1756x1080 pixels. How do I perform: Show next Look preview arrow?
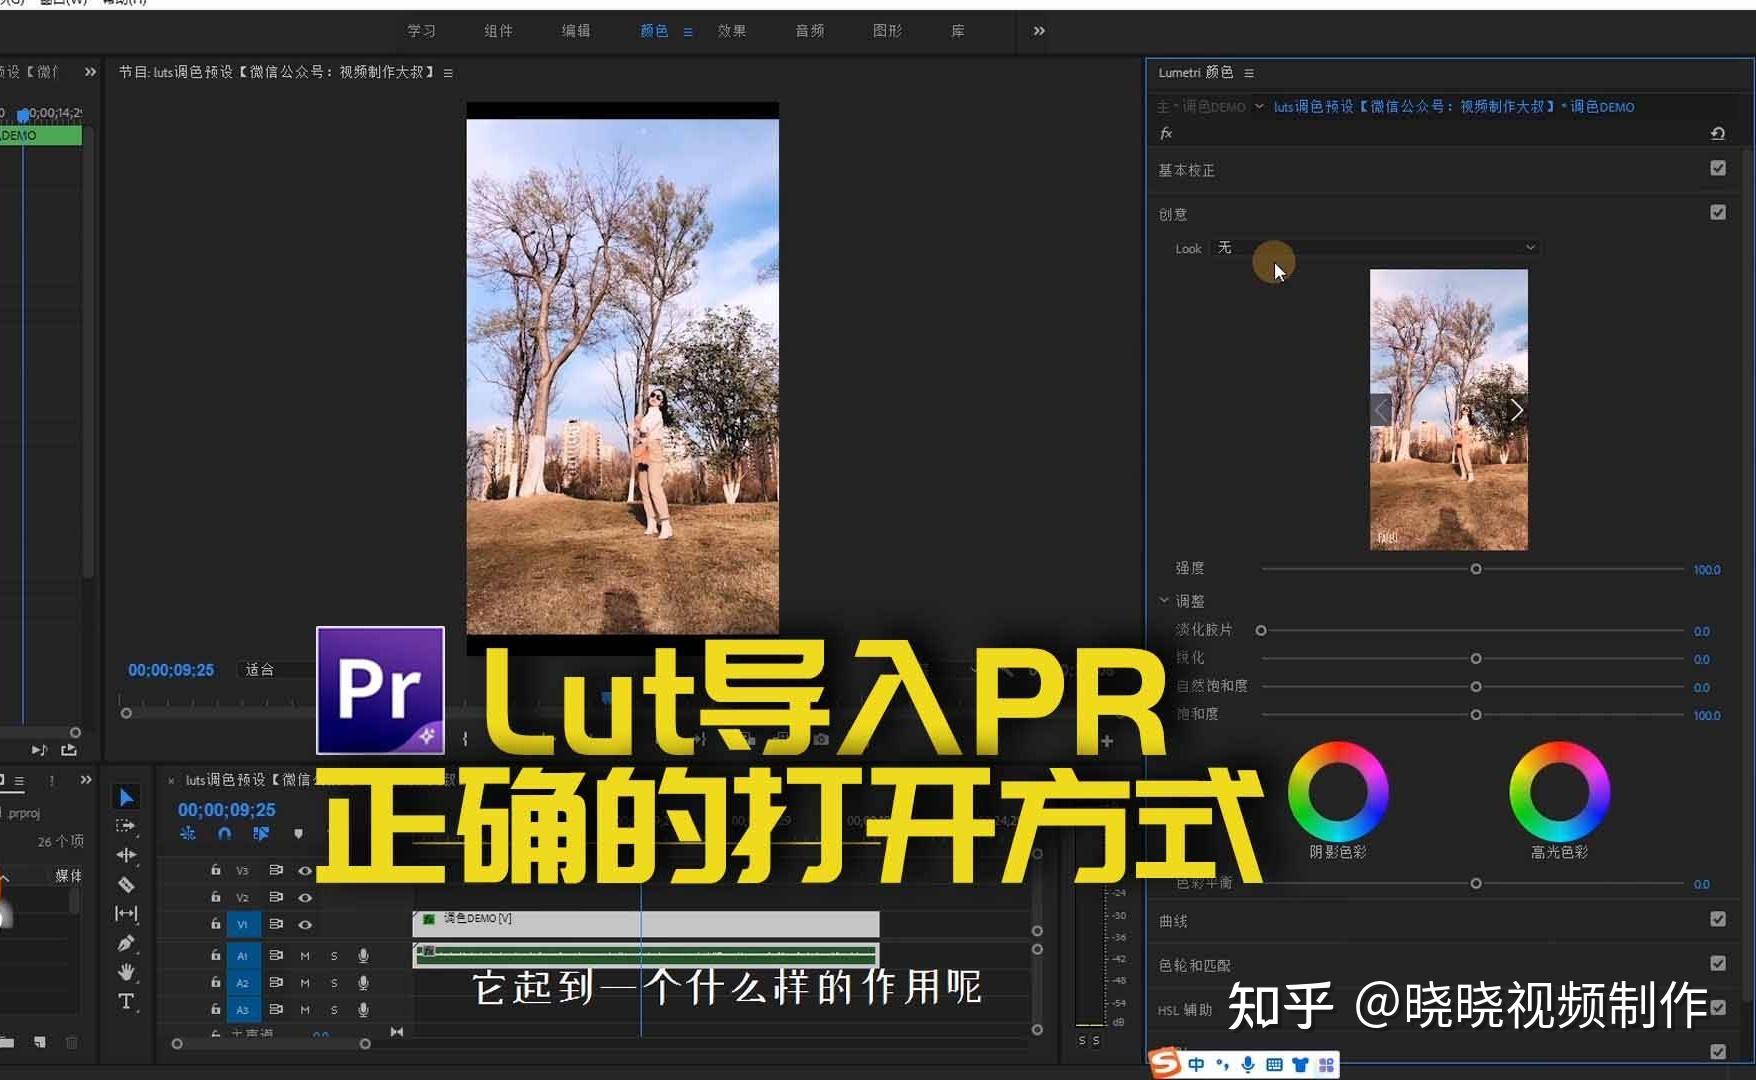[1516, 410]
